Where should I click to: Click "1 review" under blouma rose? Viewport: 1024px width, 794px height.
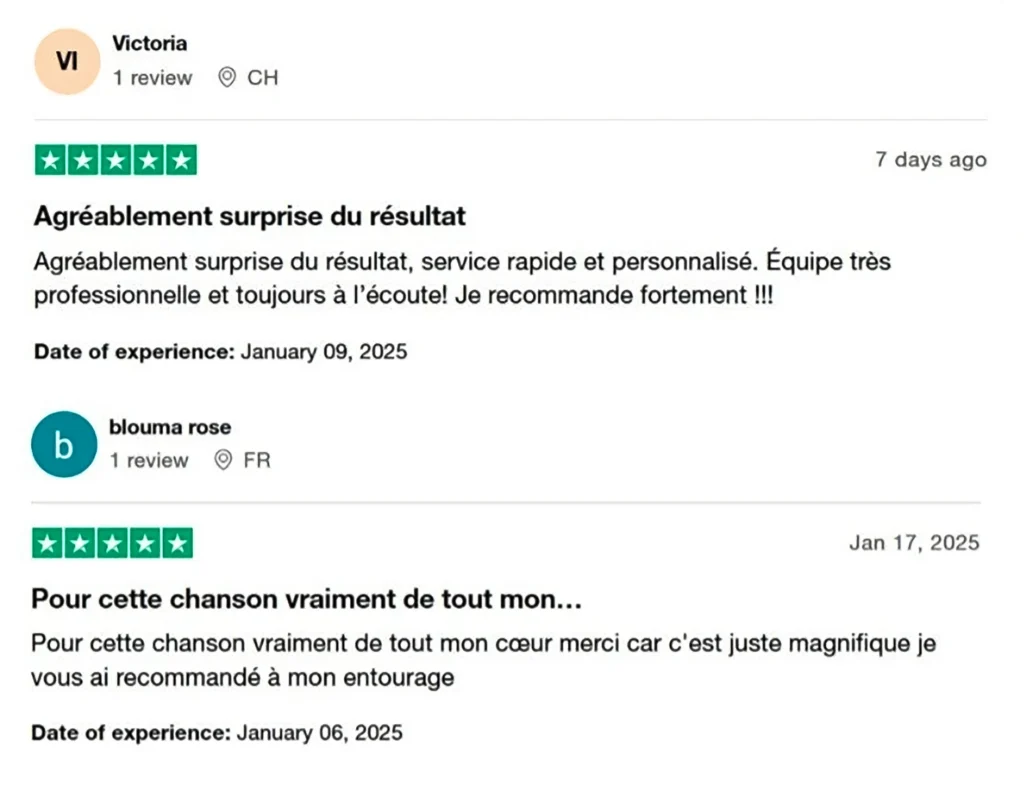[x=149, y=460]
